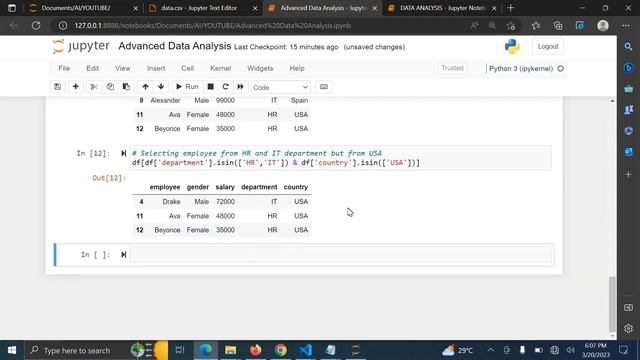Click the run marker beside empty cell

pyautogui.click(x=123, y=255)
